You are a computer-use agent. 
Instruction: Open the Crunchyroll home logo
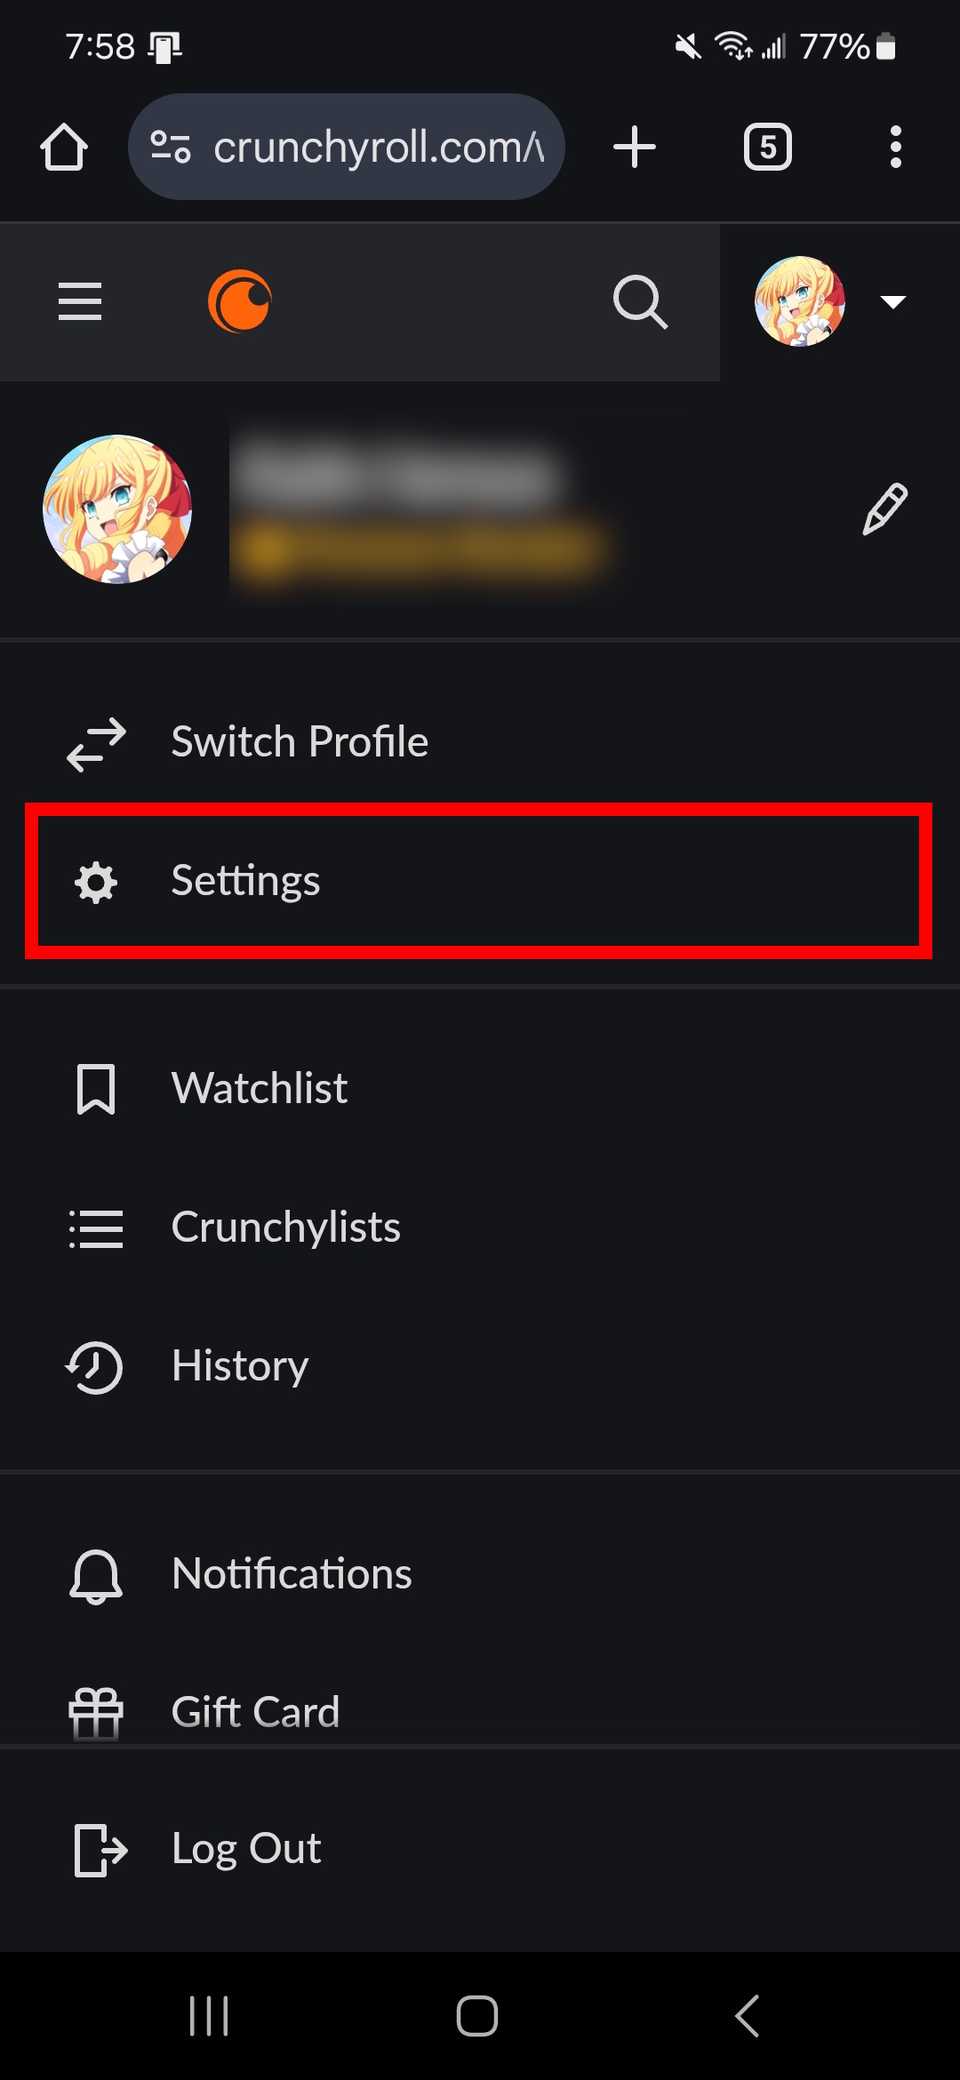(x=240, y=300)
